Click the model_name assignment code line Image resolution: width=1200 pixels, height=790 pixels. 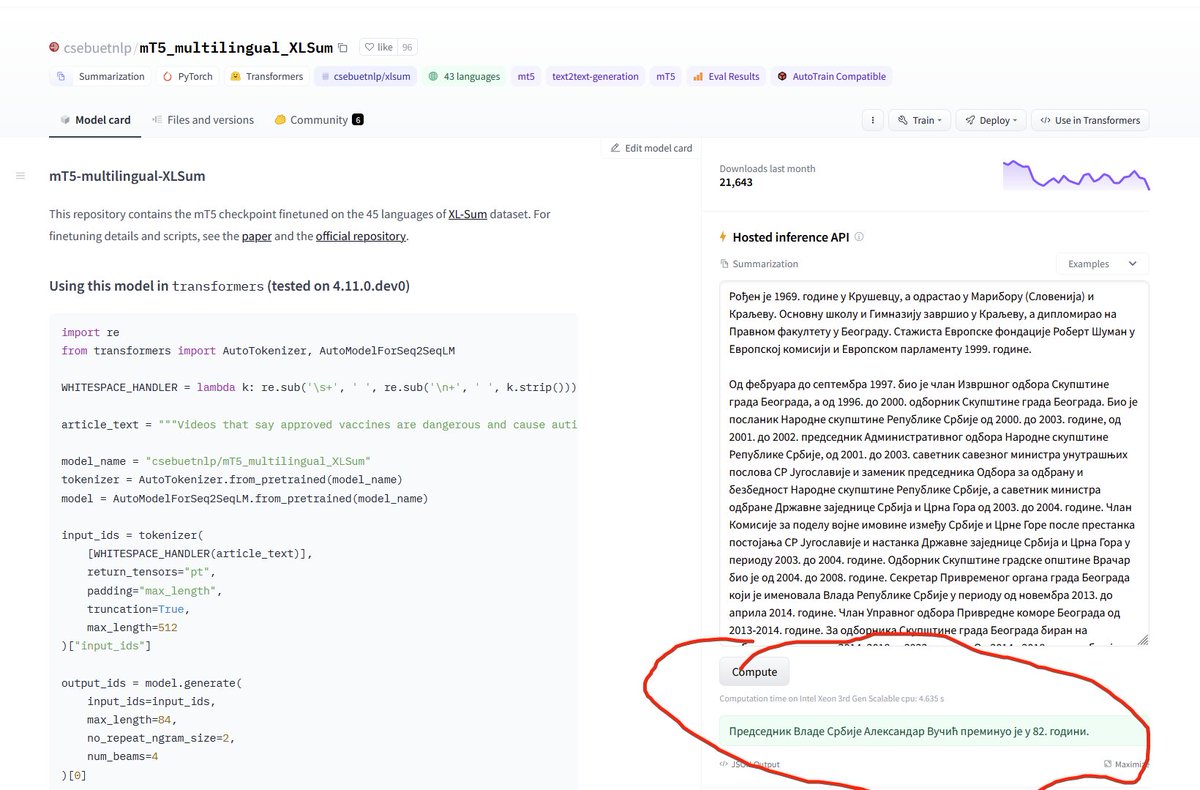pos(215,461)
